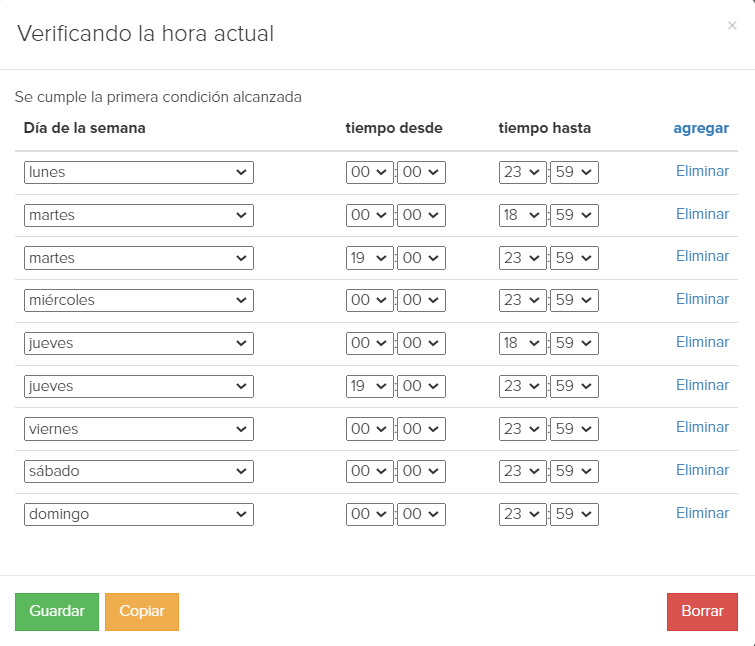Viewport: 755px width, 646px height.
Task: Open the lunes weekday dropdown
Action: (139, 172)
